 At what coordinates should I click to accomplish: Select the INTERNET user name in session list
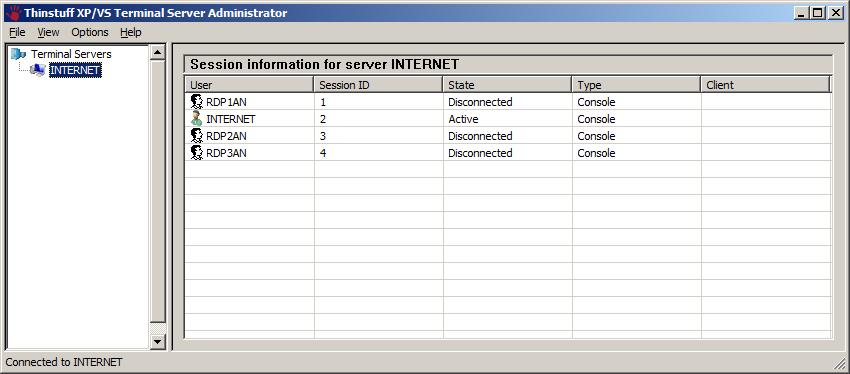tap(230, 119)
